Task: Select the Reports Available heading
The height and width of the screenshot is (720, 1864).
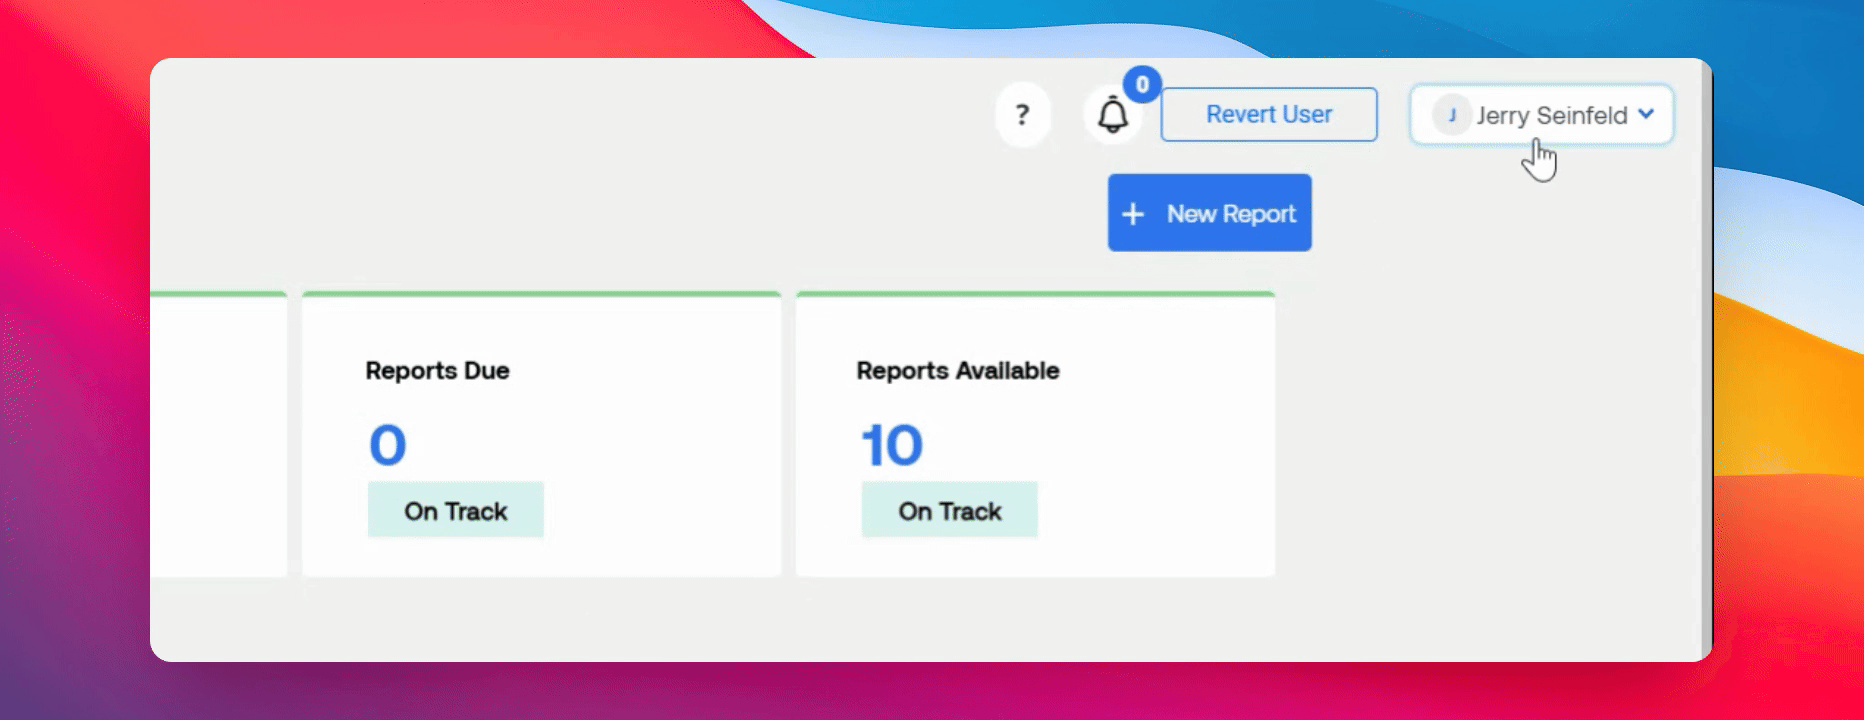Action: [x=958, y=371]
